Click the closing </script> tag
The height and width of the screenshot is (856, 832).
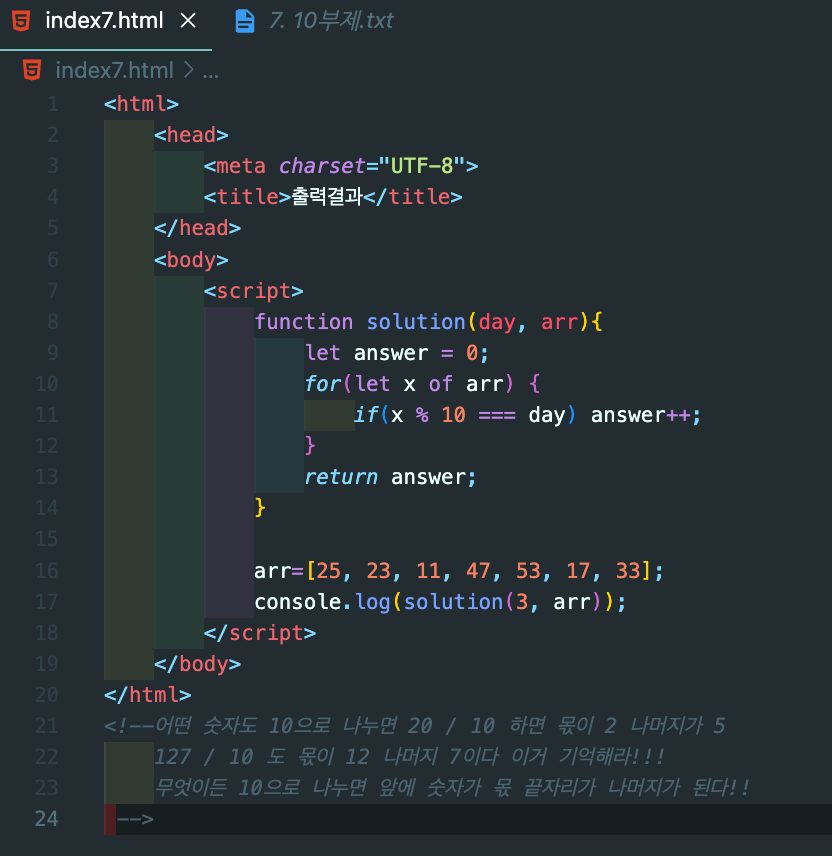click(x=260, y=633)
